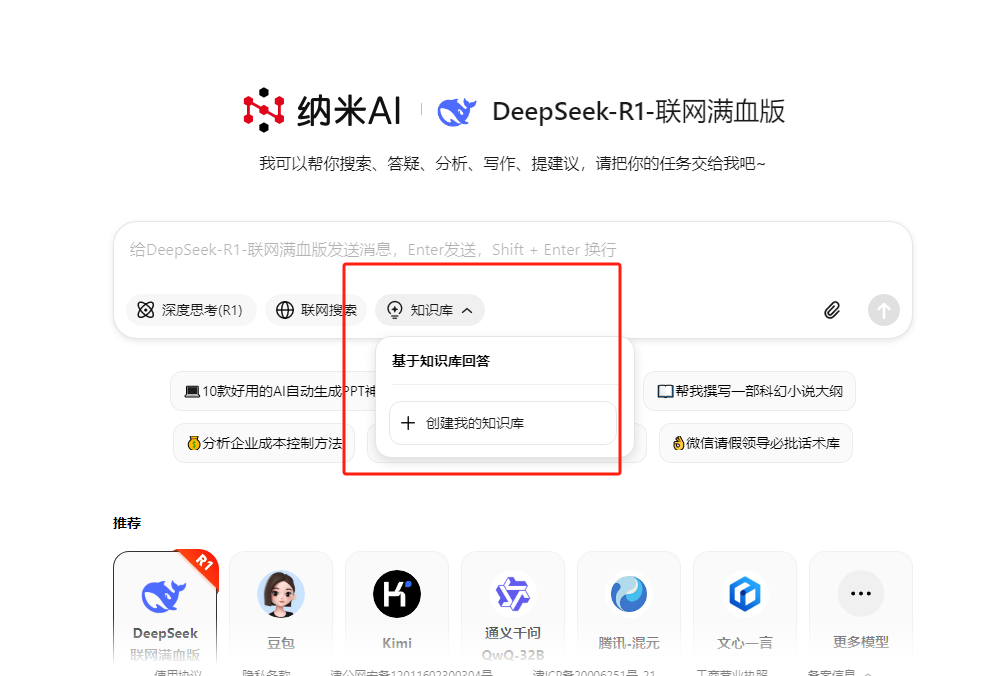Click 创建我的知识库 button

pos(502,423)
